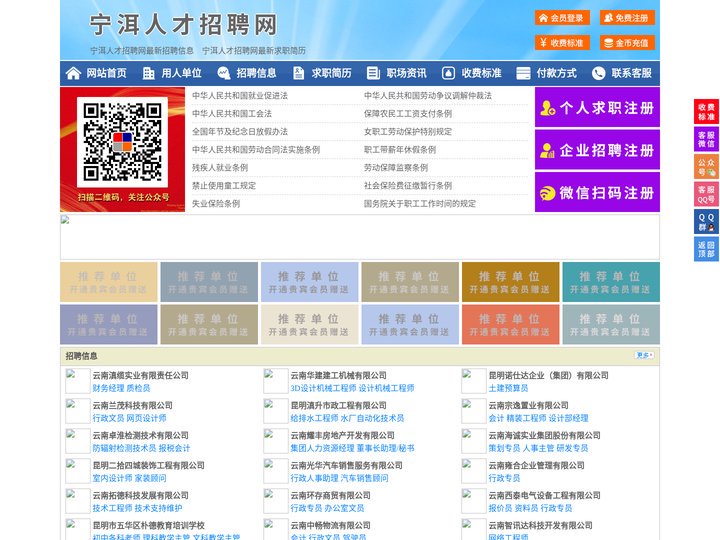Click the orange 收费标准 header button

562,43
